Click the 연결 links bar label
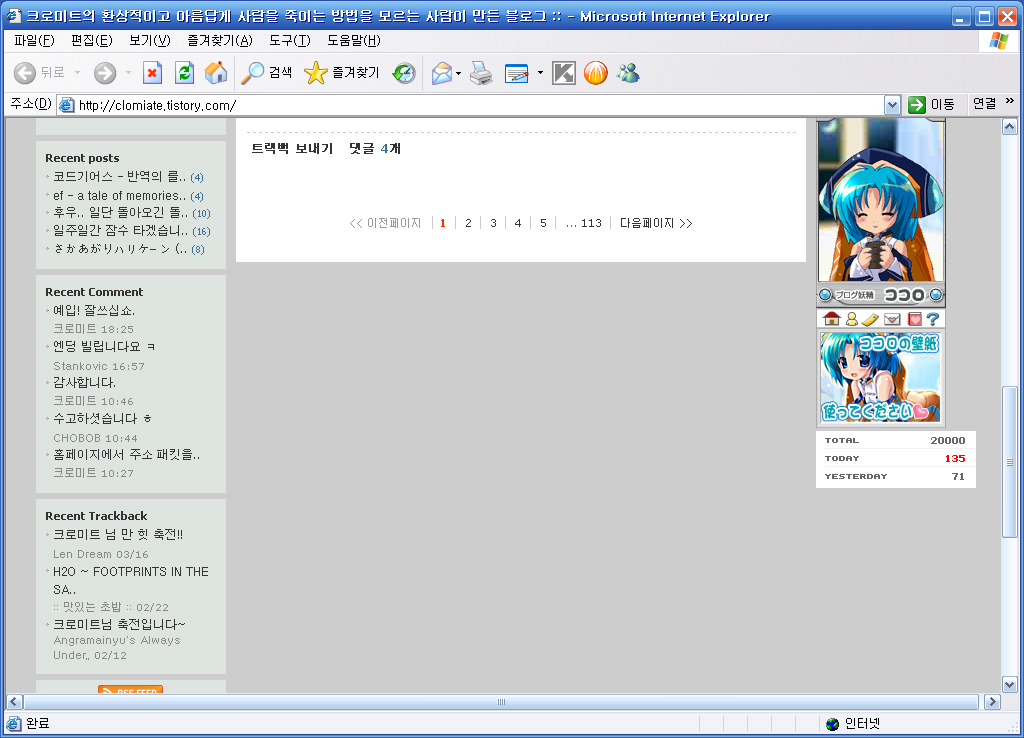 [x=984, y=104]
